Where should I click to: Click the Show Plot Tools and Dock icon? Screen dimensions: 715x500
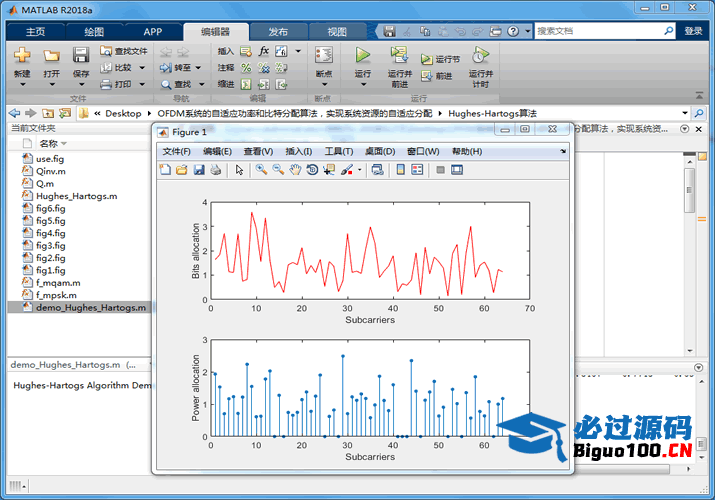tap(457, 170)
